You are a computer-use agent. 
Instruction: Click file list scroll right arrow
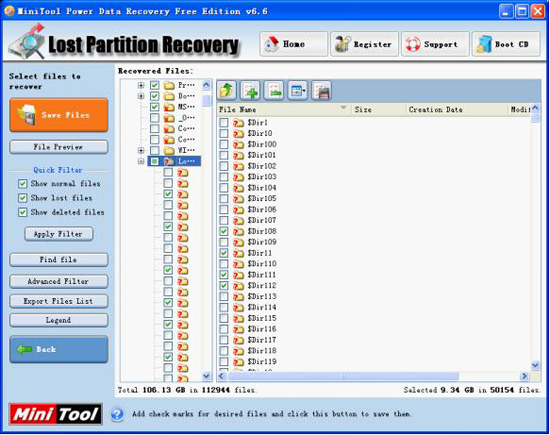click(524, 376)
